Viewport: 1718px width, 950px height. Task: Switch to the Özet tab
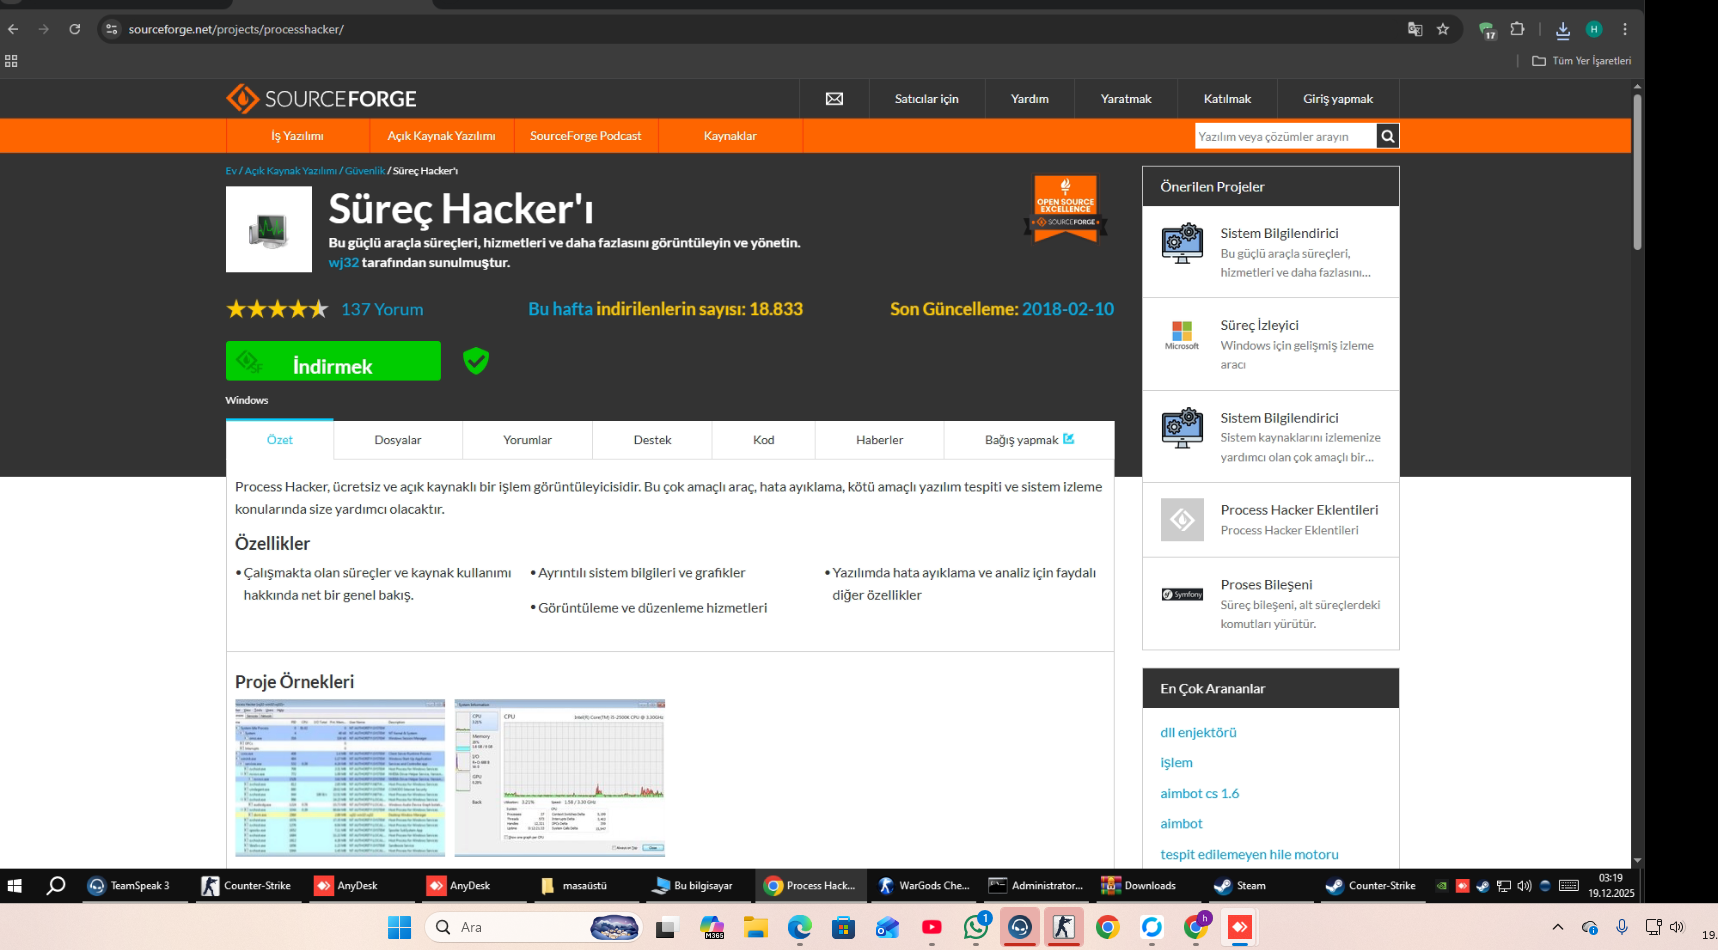280,440
